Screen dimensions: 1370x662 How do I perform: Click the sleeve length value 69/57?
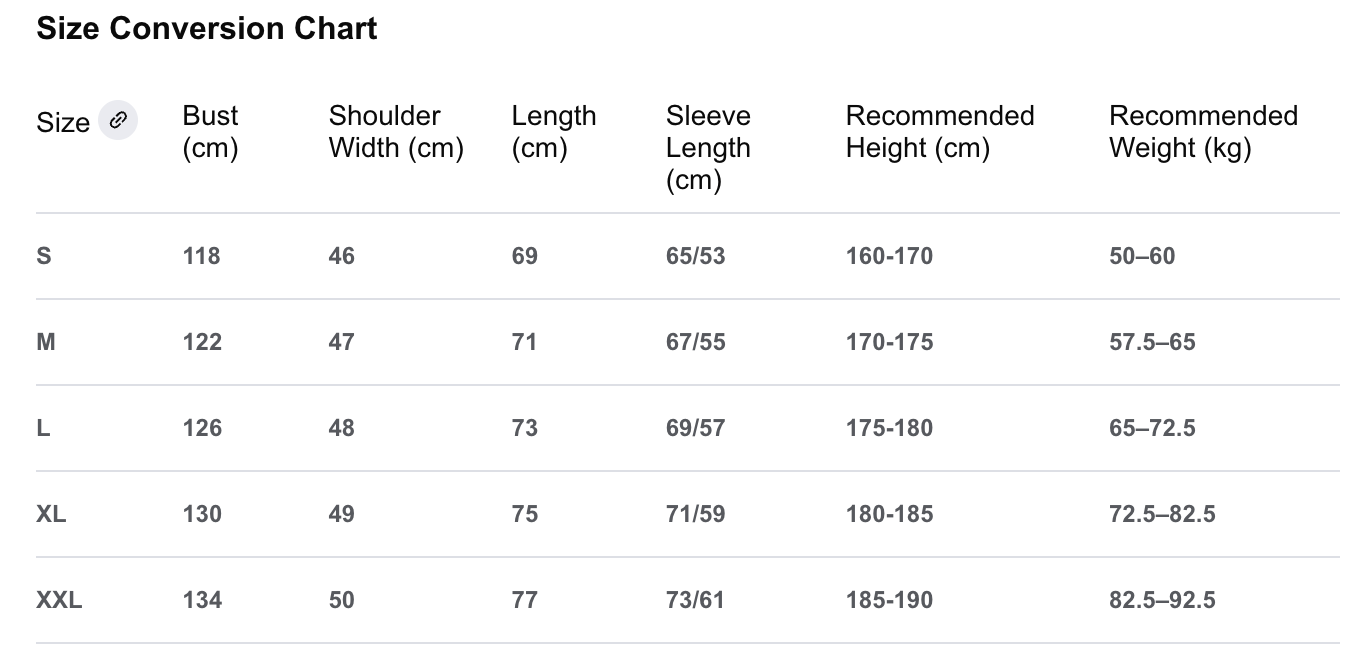click(x=695, y=428)
